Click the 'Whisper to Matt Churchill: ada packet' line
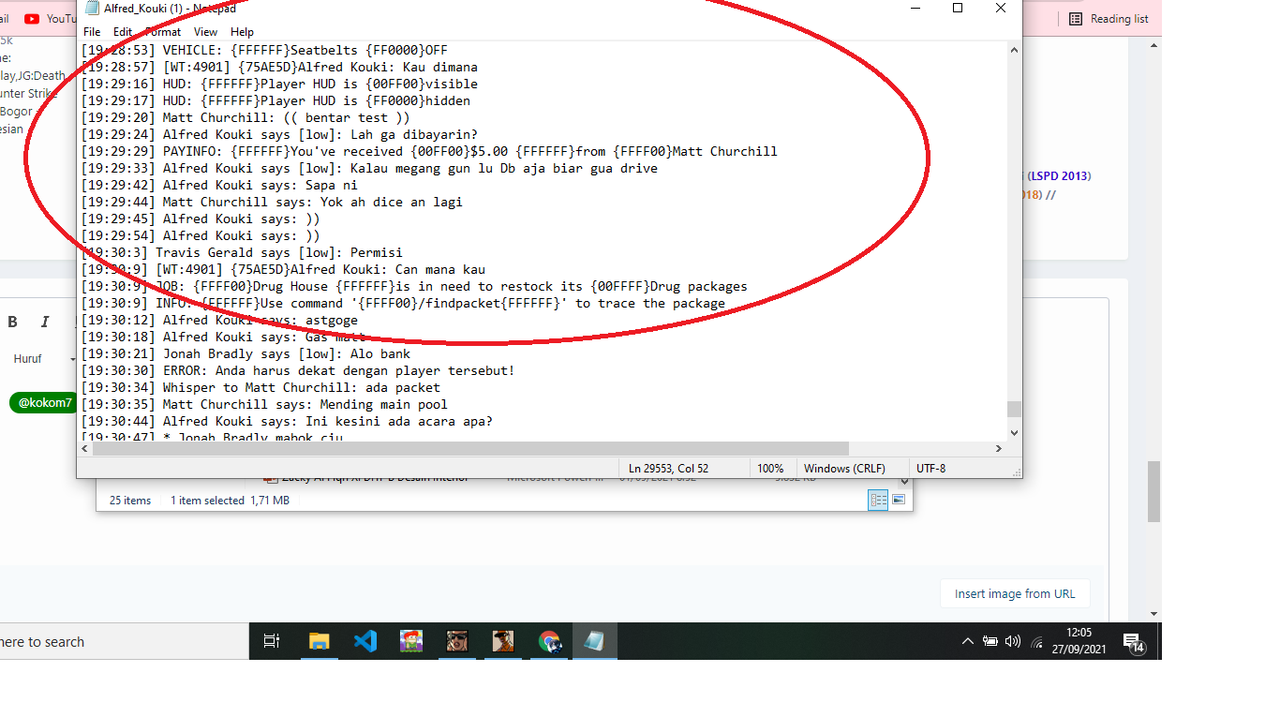 (x=260, y=387)
